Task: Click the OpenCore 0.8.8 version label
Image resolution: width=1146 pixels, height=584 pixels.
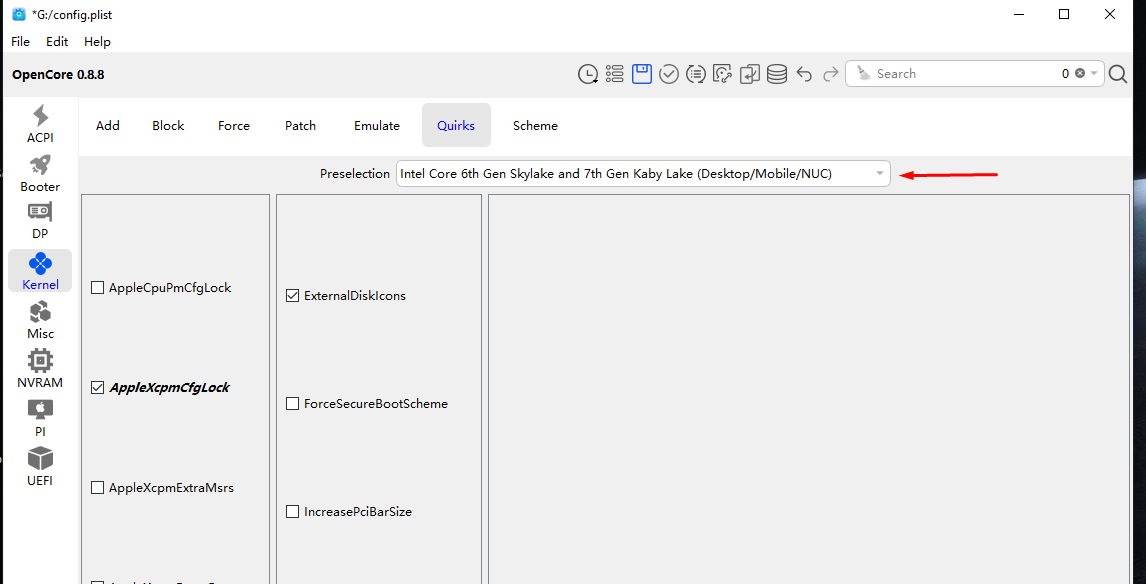Action: click(x=58, y=74)
